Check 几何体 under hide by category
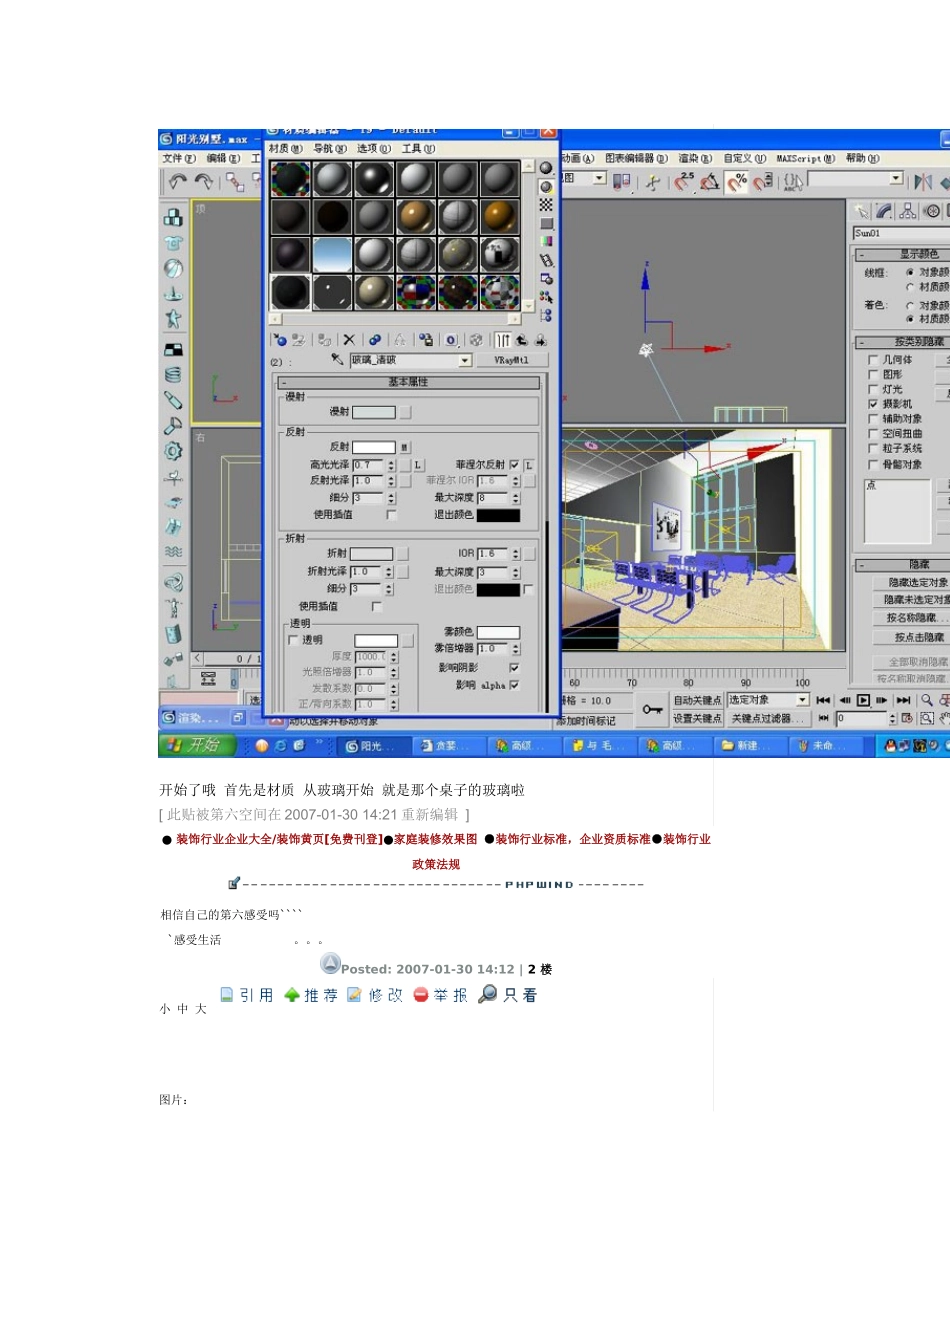 (x=873, y=359)
